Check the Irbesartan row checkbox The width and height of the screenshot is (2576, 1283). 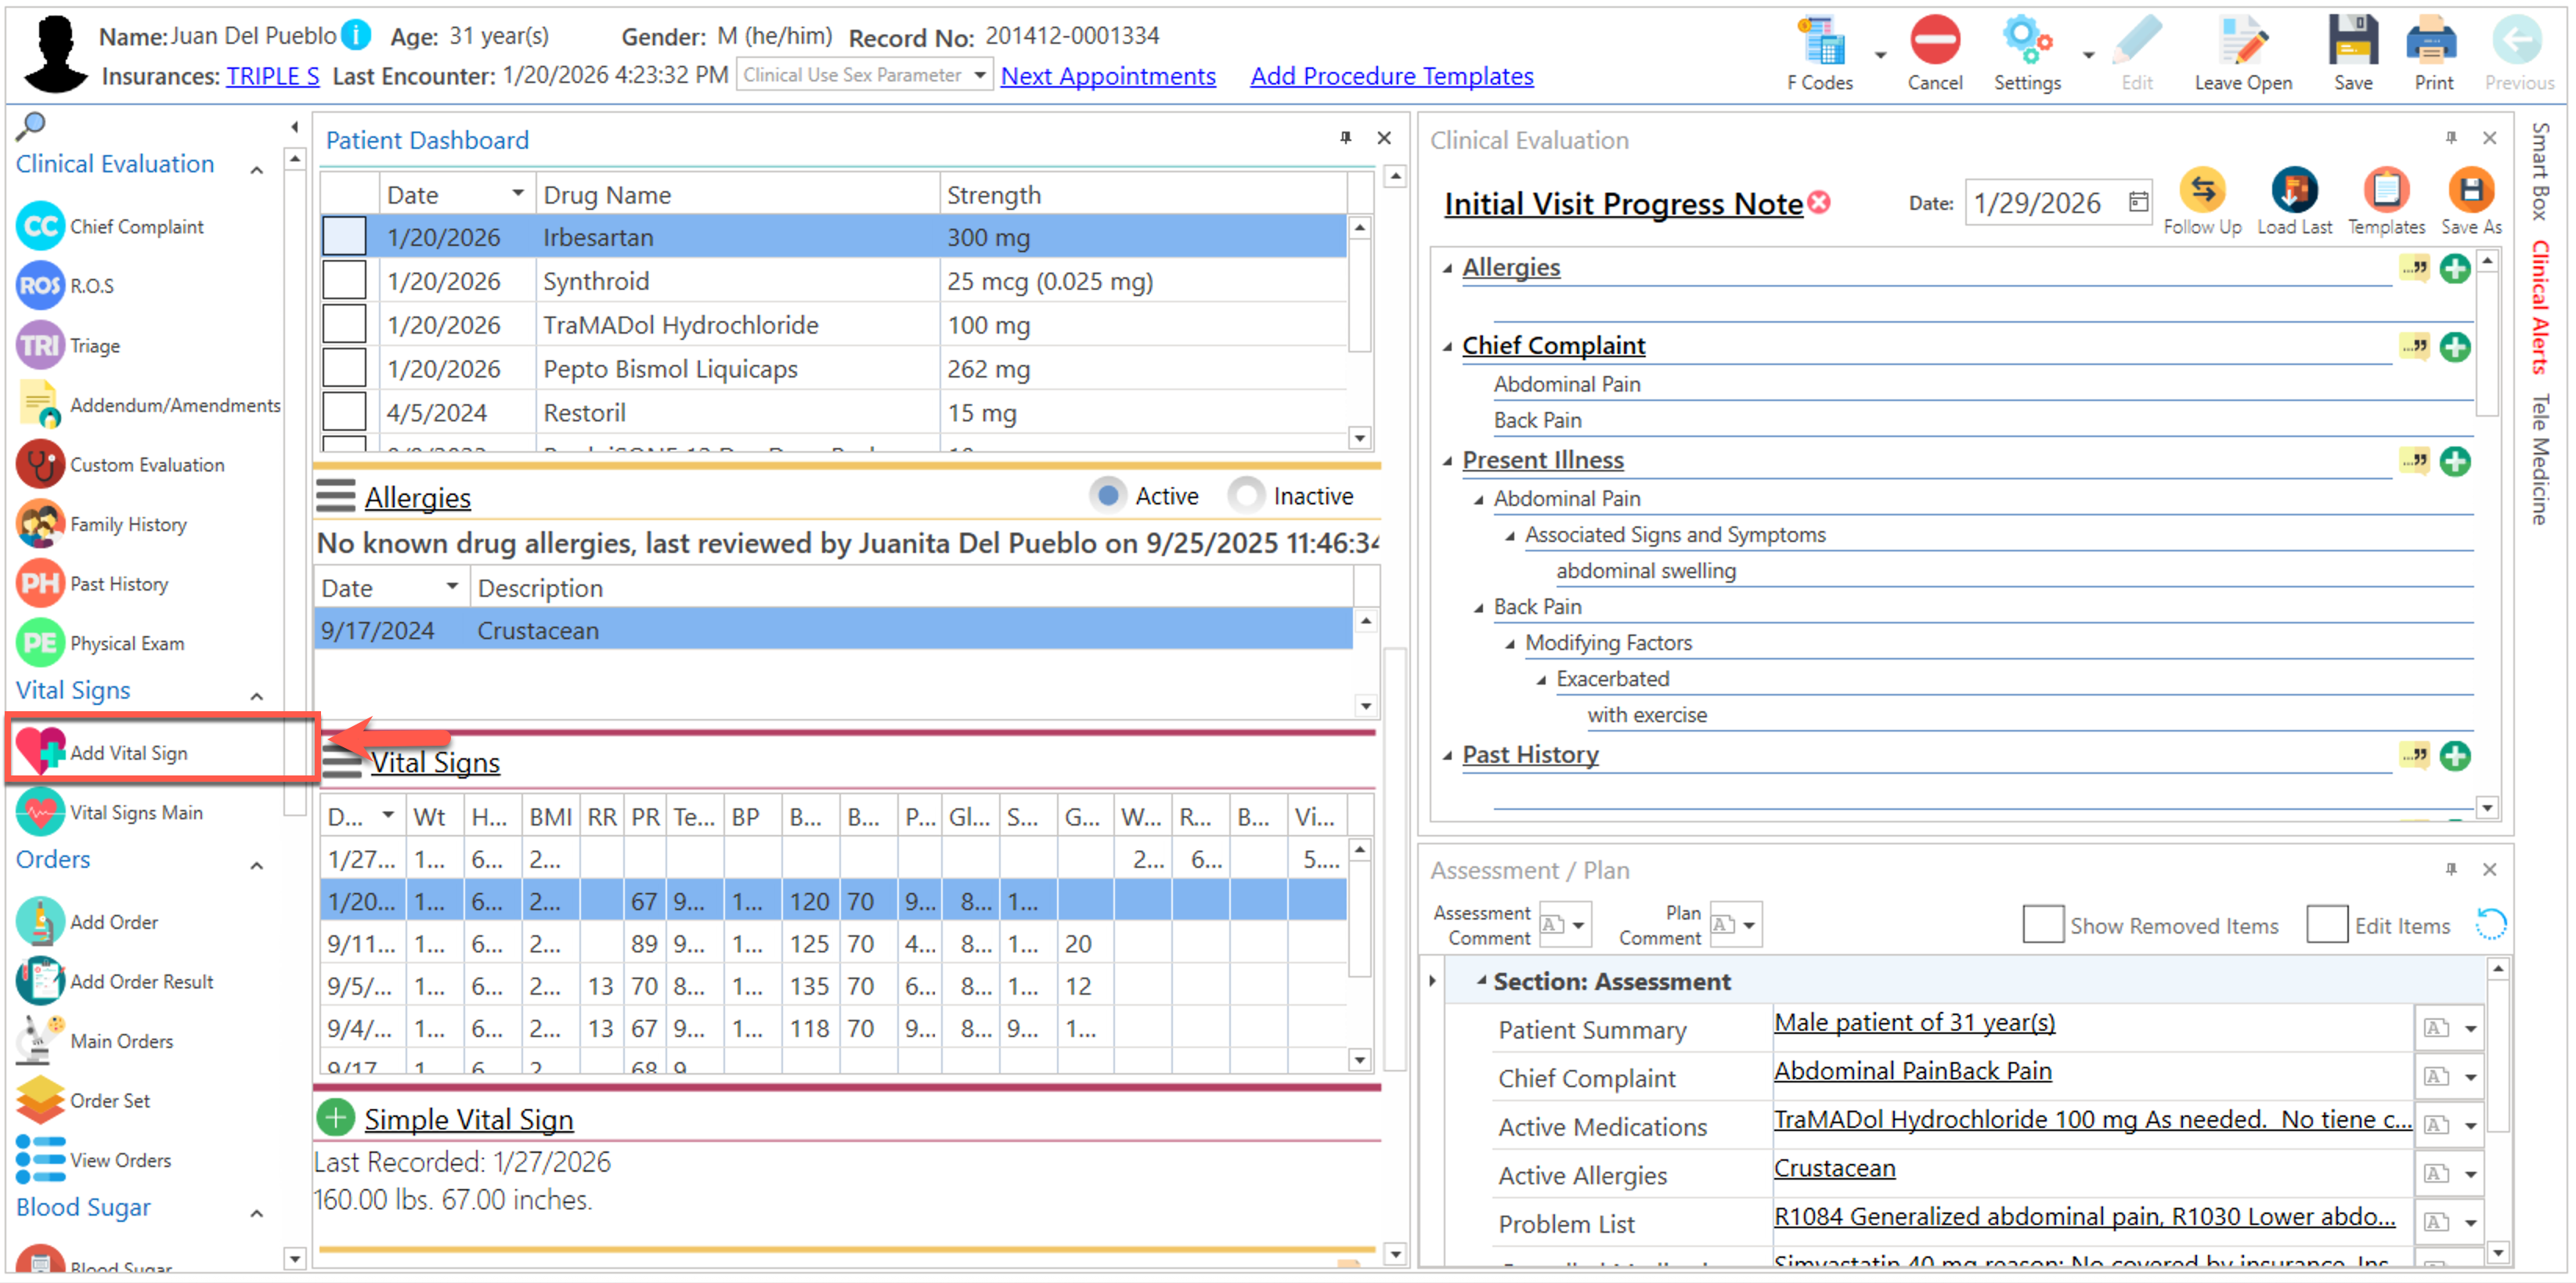(x=344, y=237)
